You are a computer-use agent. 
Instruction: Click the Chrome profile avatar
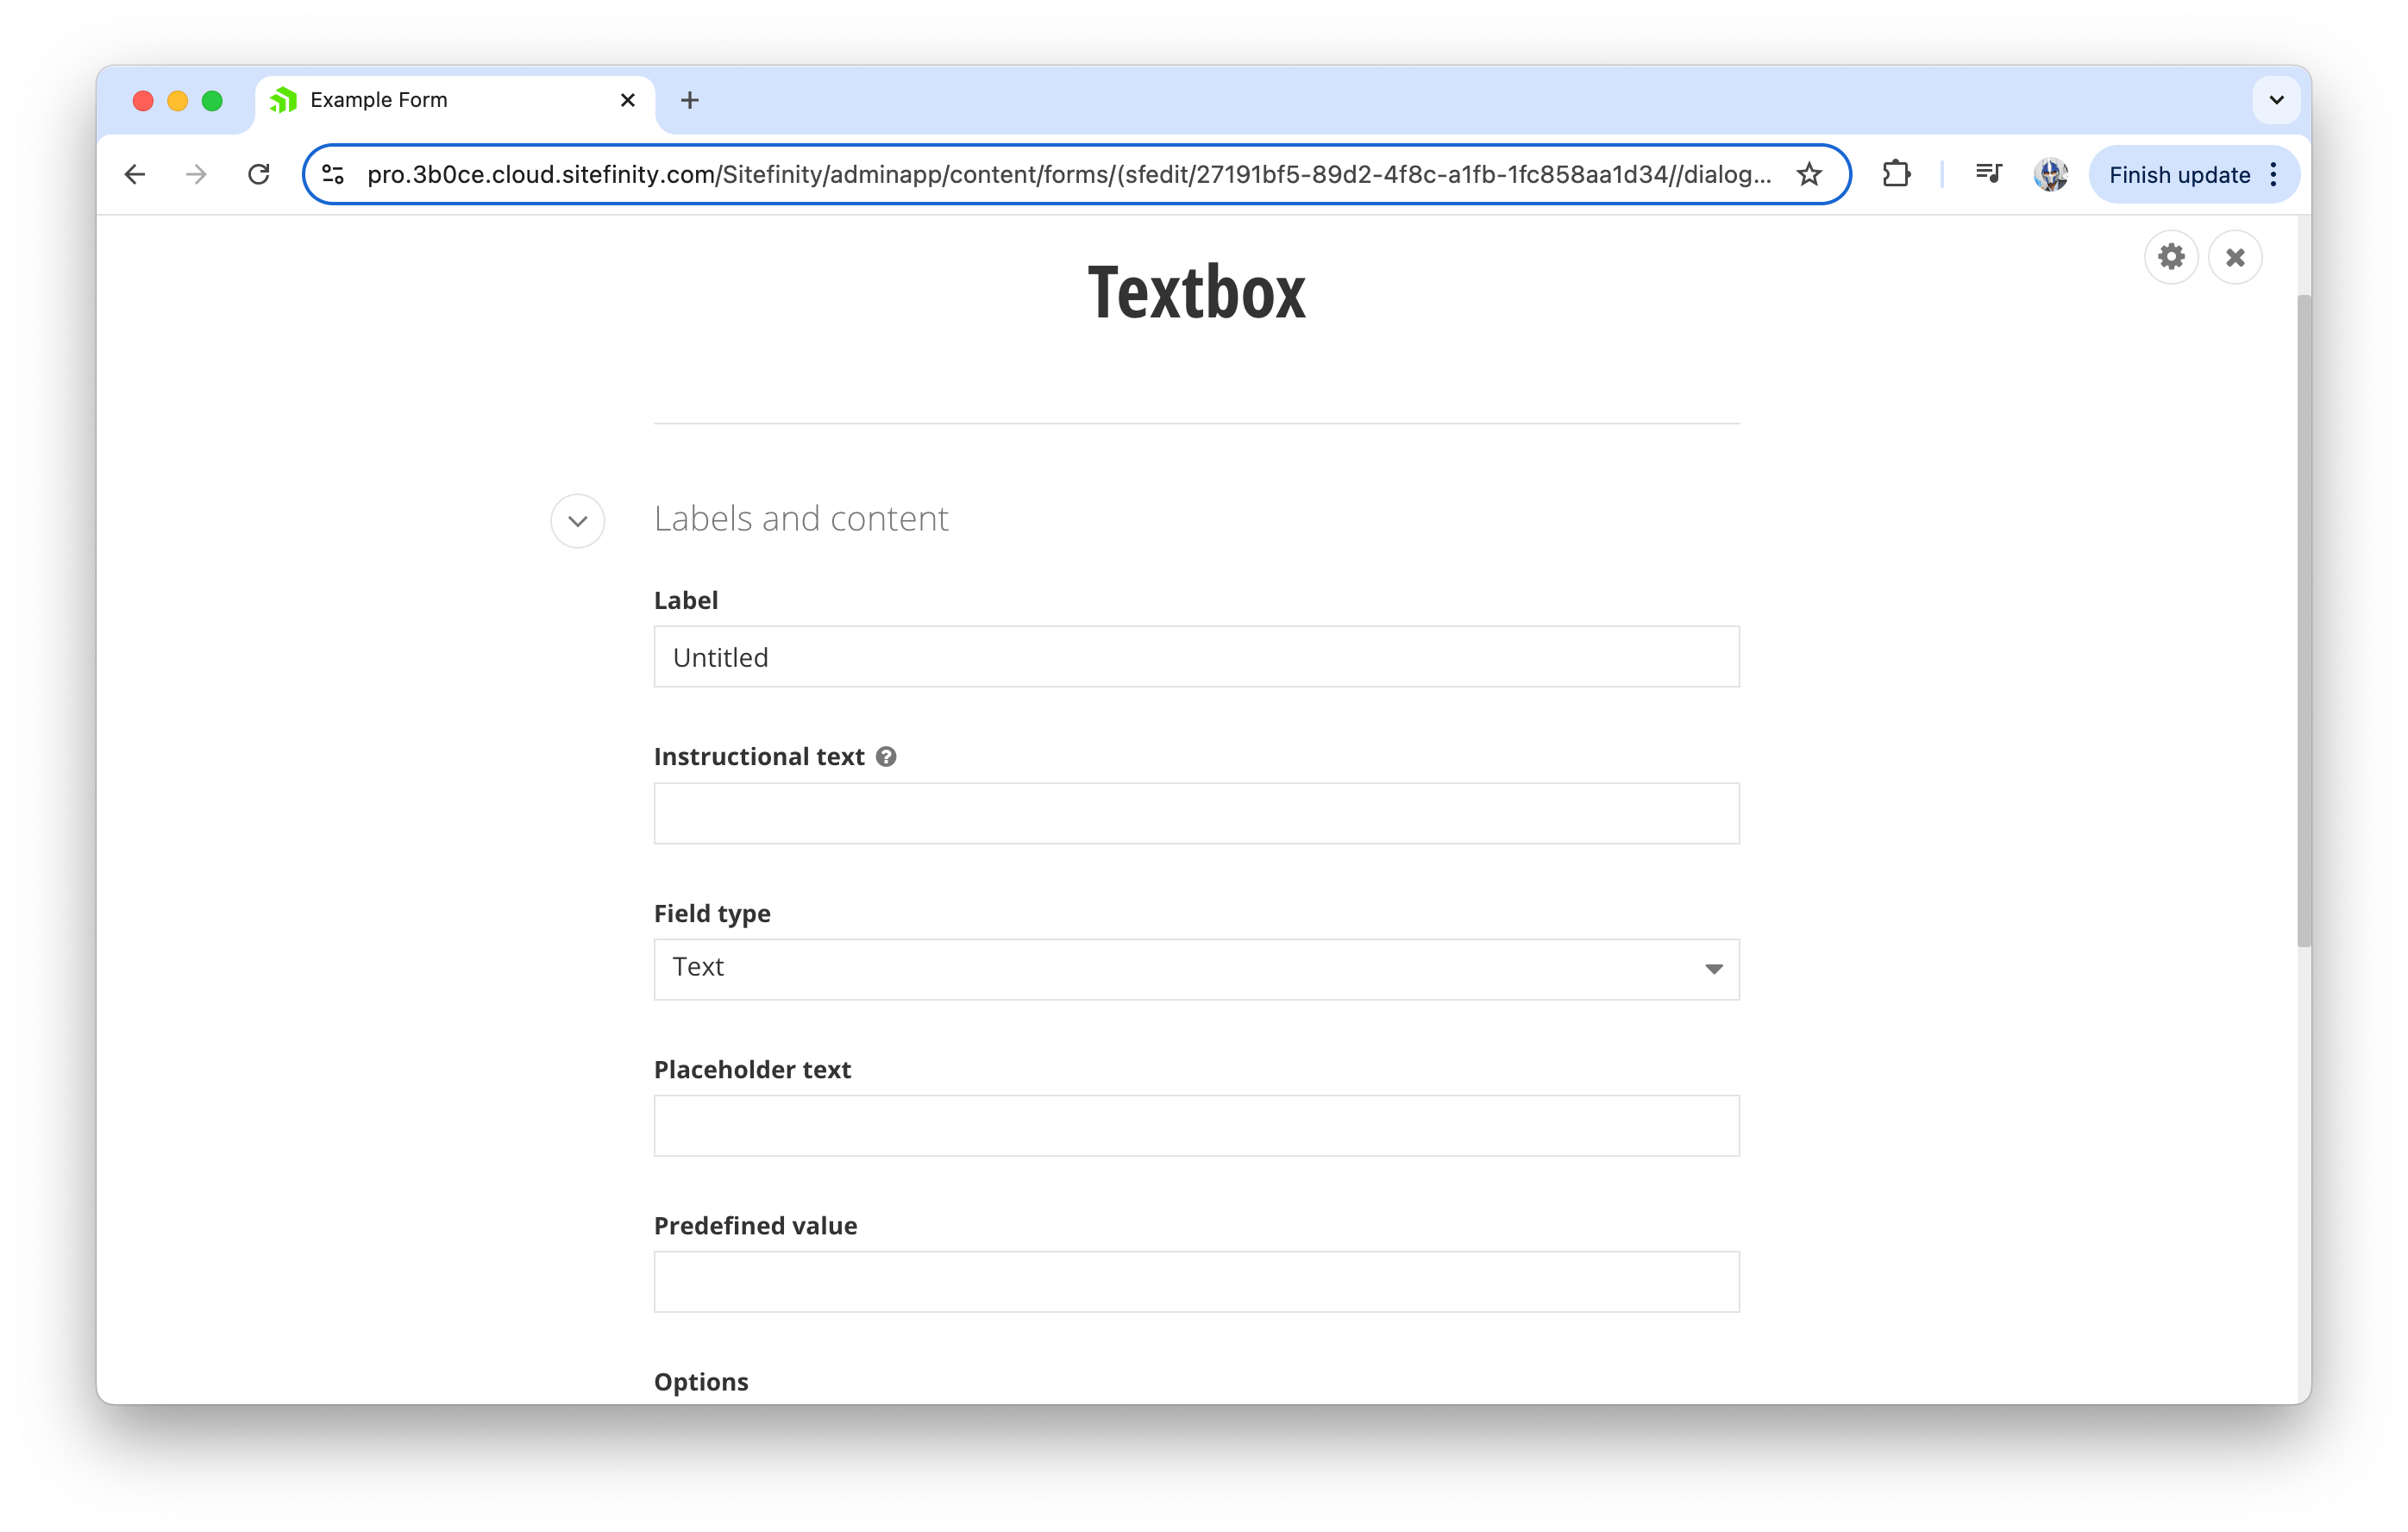click(x=2050, y=175)
